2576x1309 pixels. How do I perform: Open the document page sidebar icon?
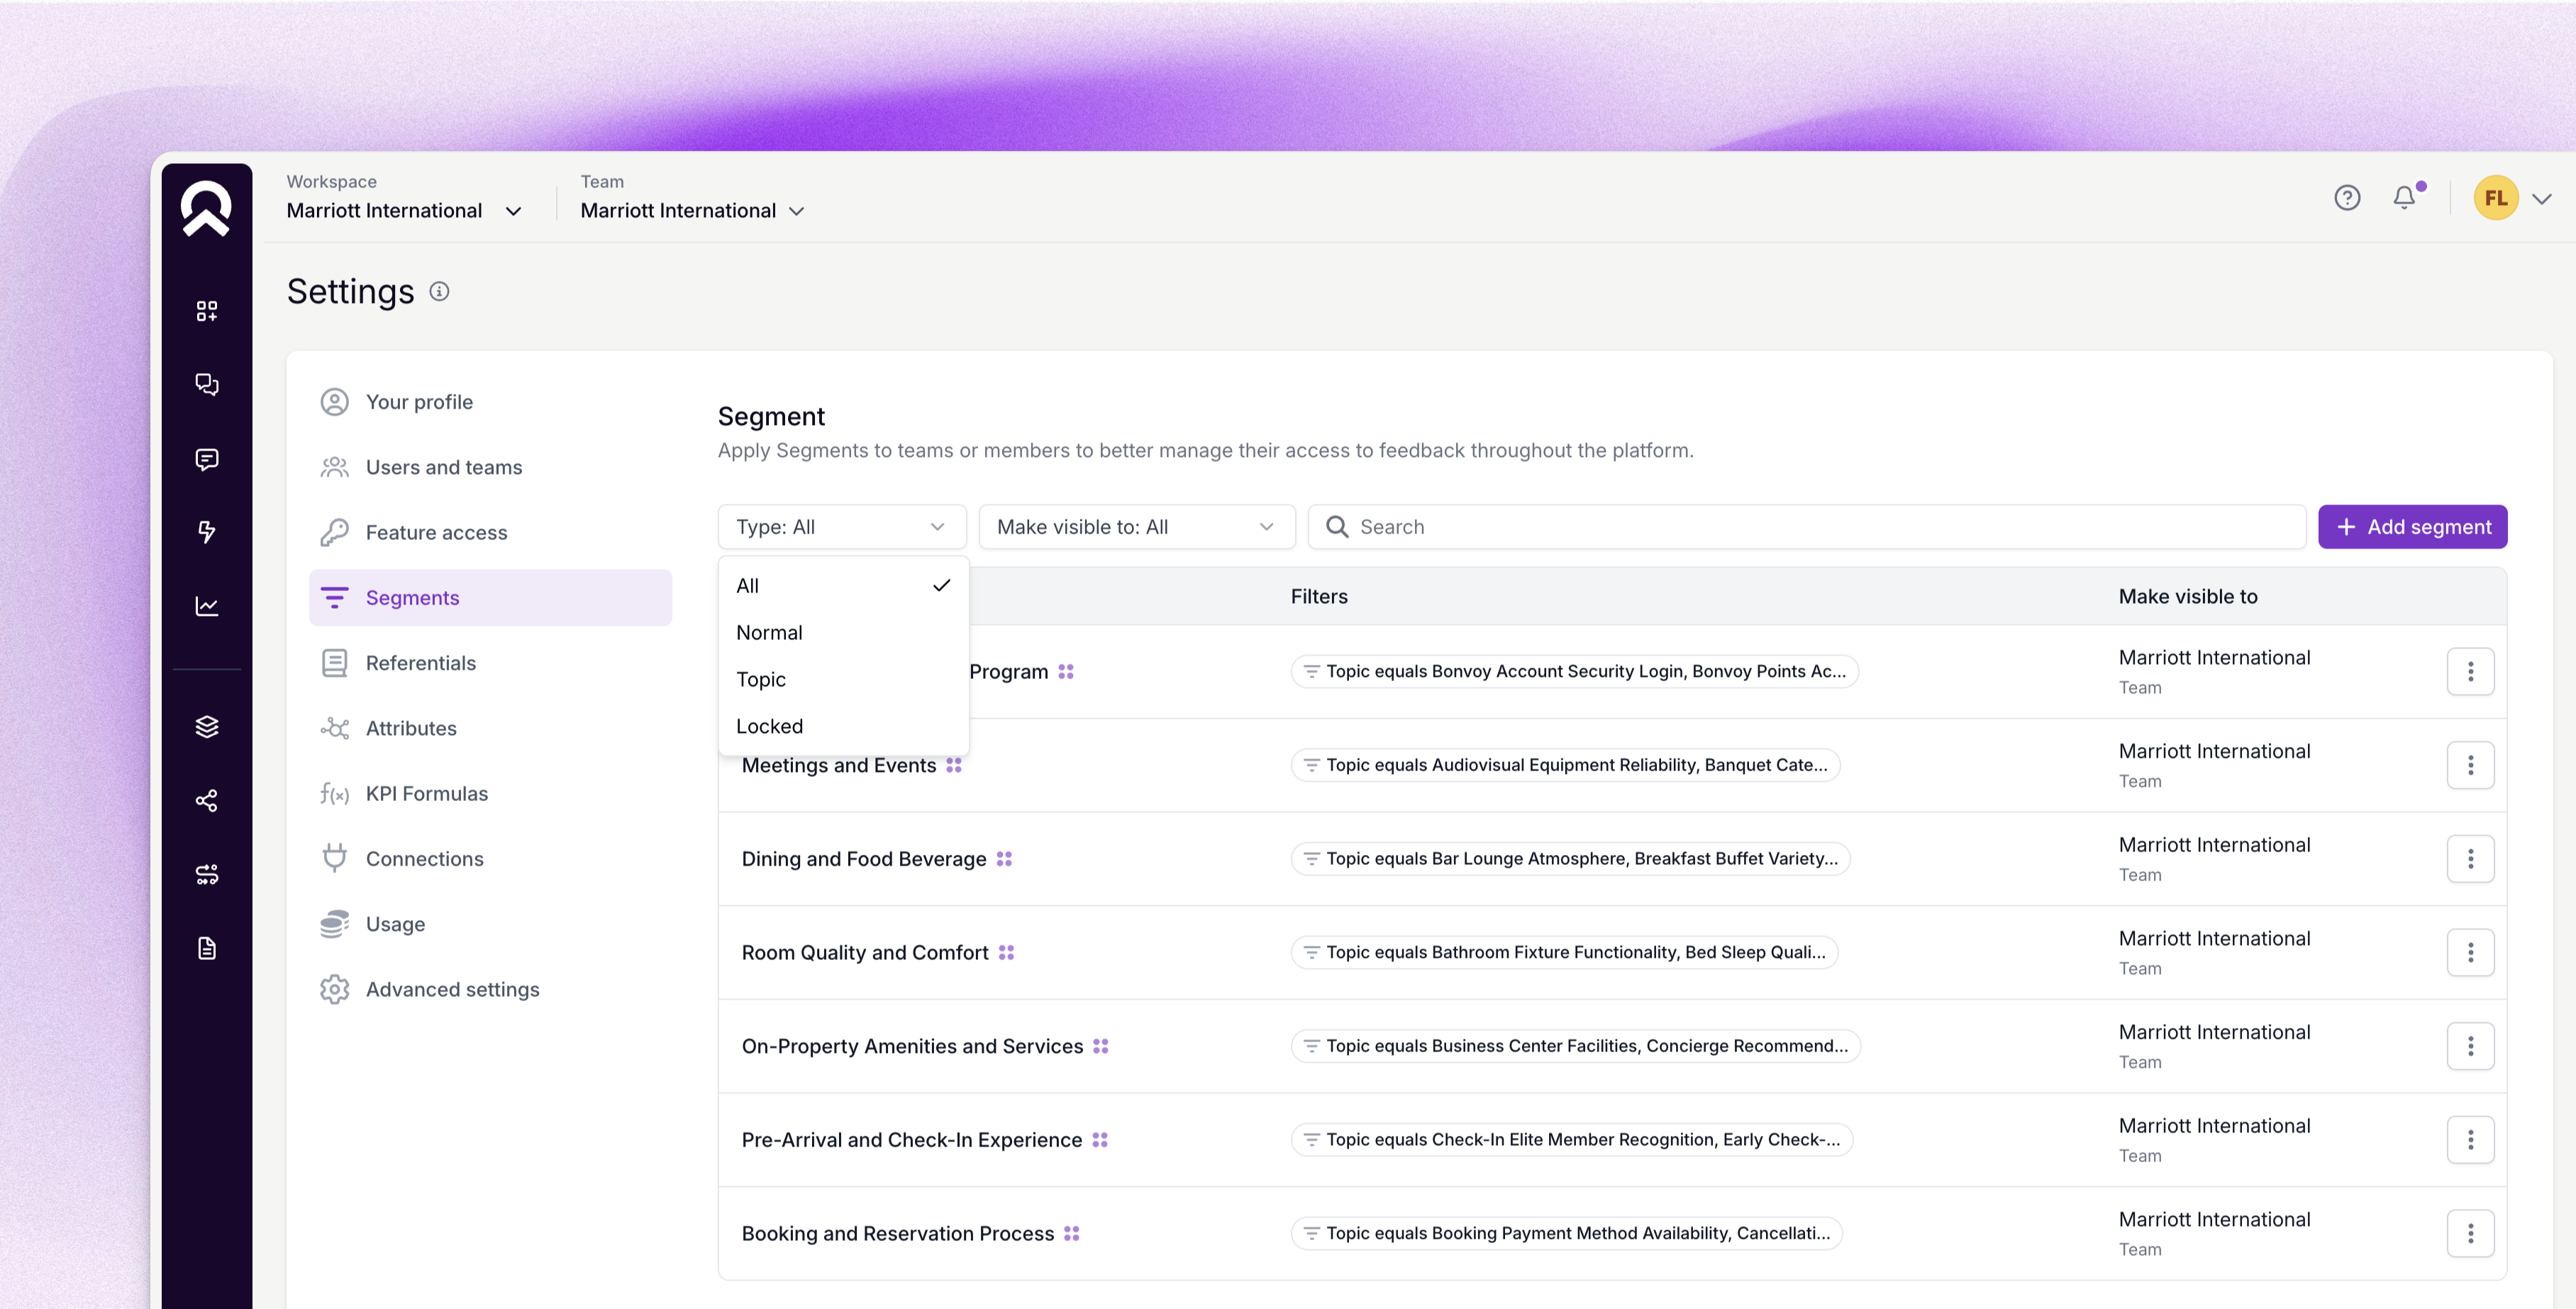[x=206, y=948]
